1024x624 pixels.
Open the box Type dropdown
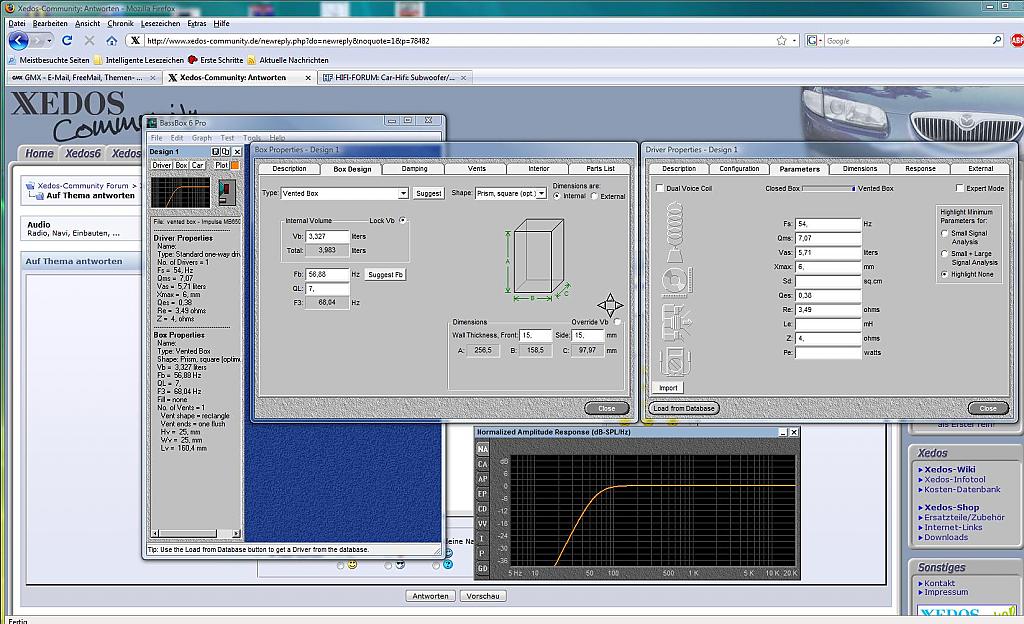(403, 193)
